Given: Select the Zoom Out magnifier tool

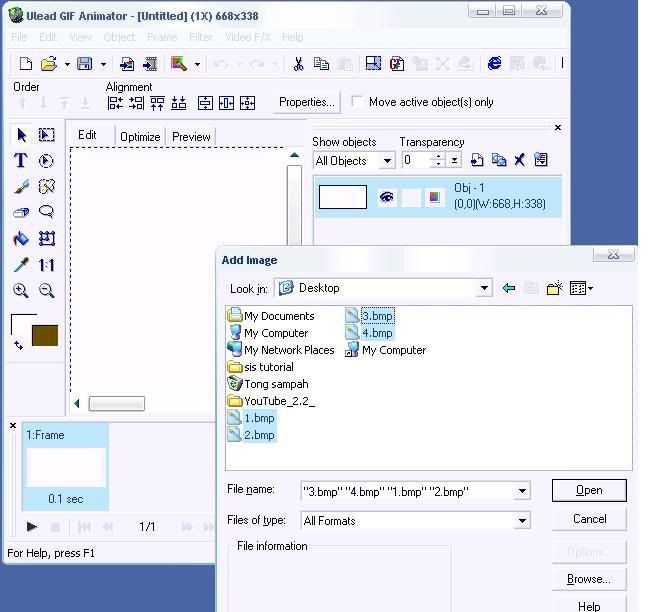Looking at the screenshot, I should pos(46,290).
